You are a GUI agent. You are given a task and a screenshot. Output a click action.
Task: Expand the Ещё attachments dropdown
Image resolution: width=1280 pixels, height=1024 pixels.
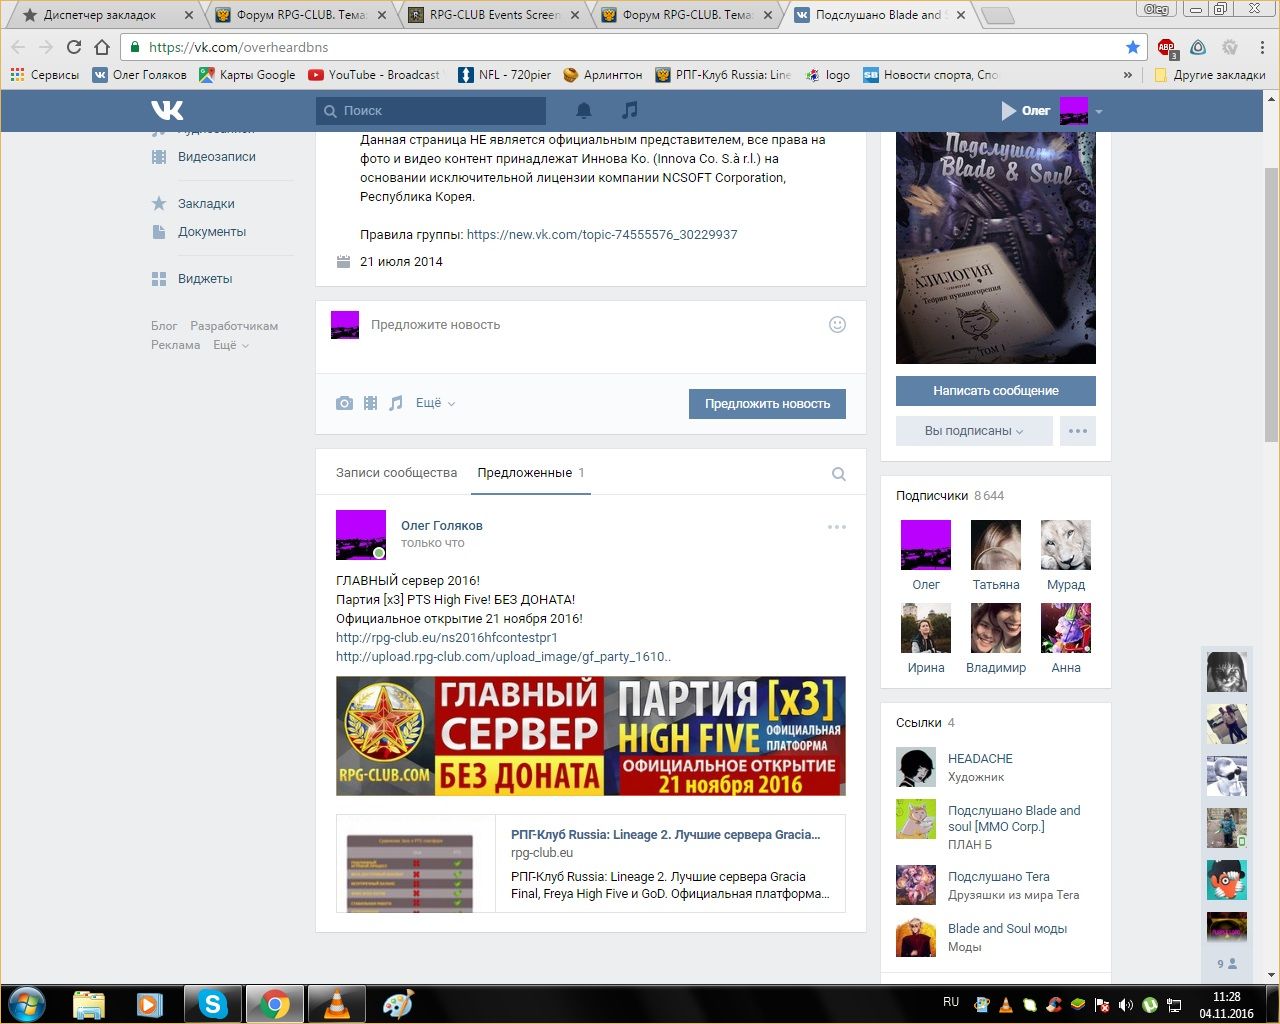point(435,403)
